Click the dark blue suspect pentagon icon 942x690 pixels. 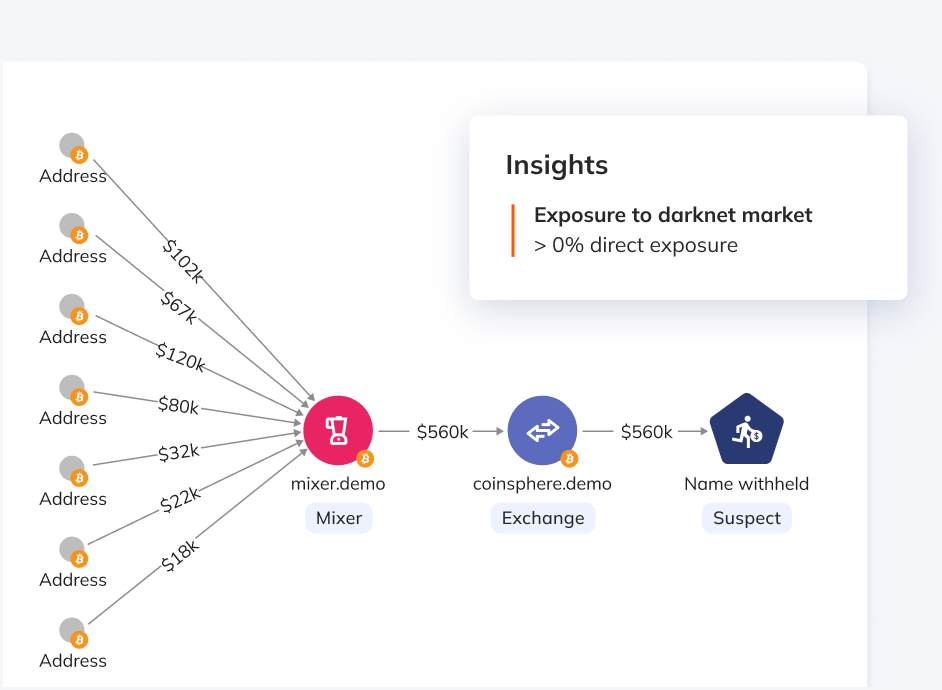[746, 432]
